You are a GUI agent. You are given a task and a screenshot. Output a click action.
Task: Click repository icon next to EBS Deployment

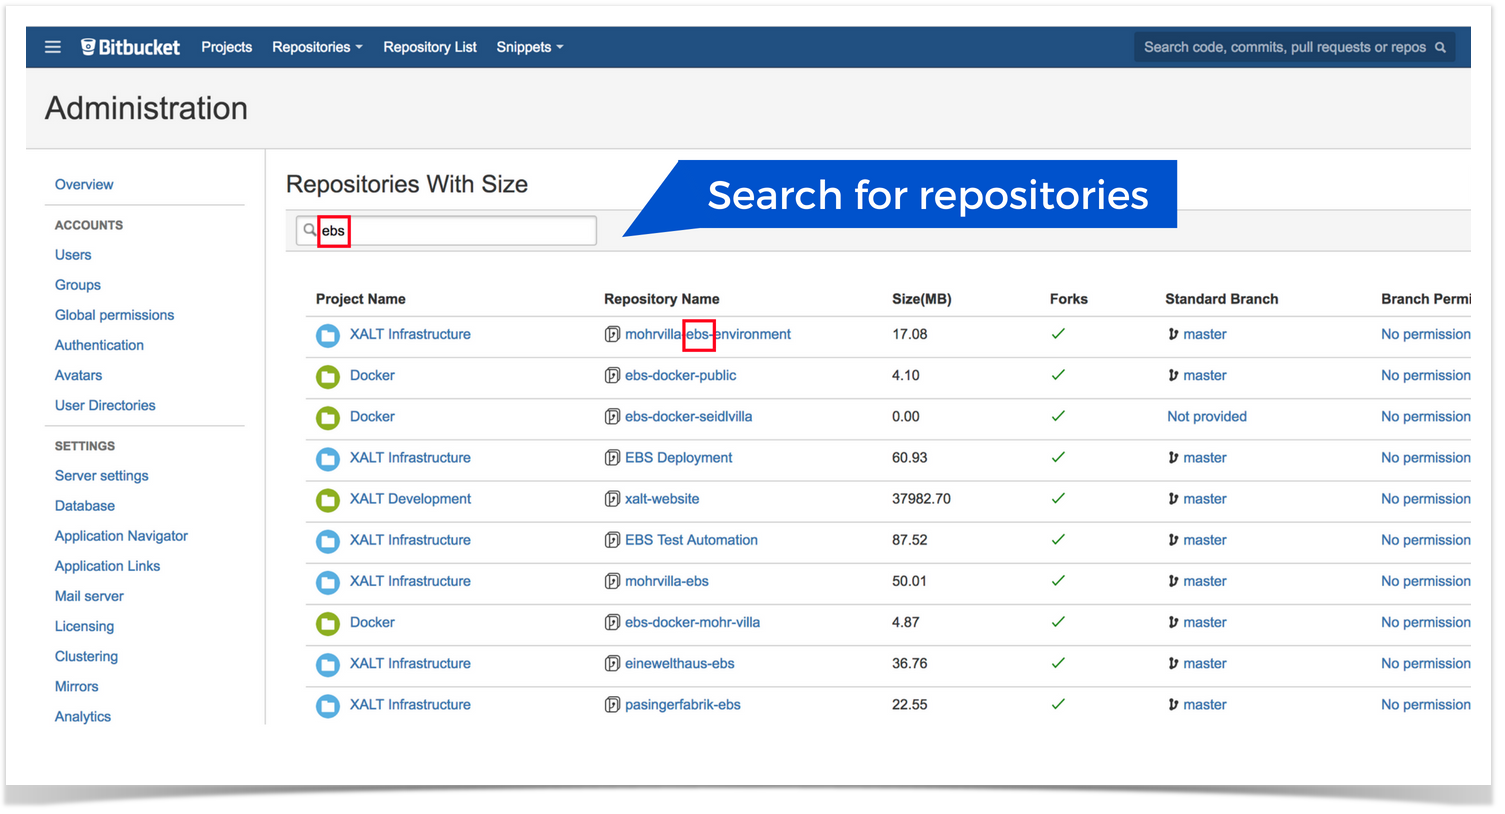[612, 457]
